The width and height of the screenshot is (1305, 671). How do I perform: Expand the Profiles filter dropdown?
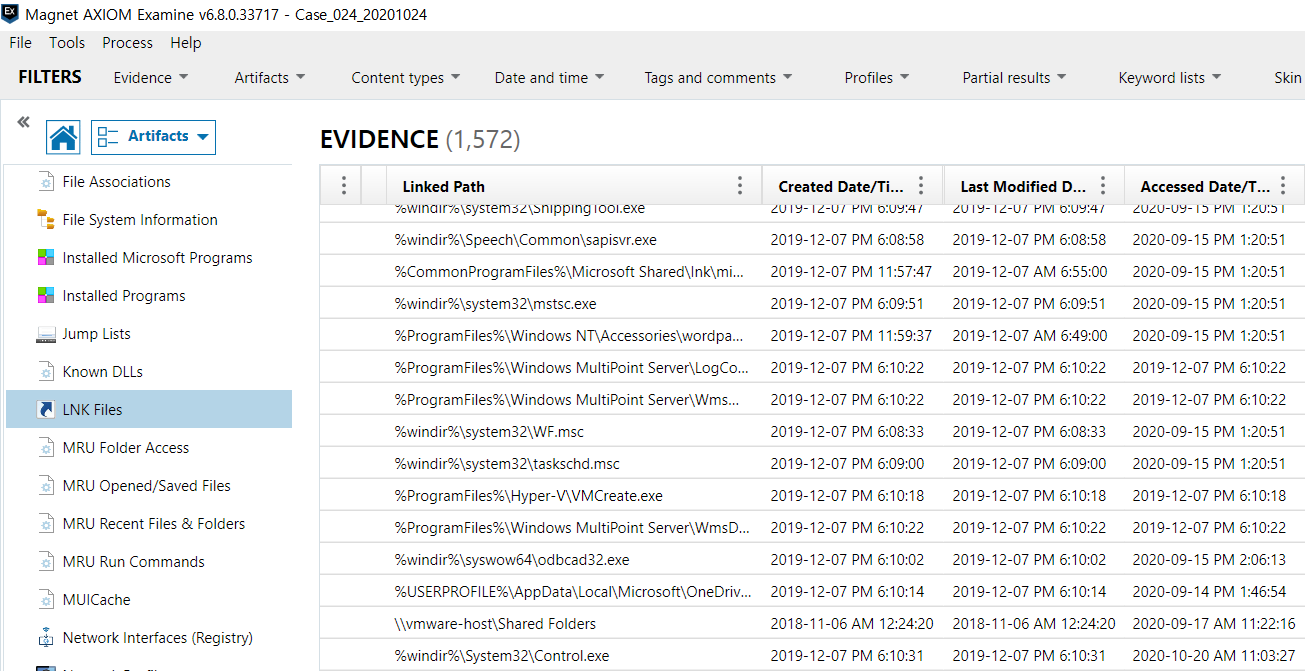tap(877, 78)
